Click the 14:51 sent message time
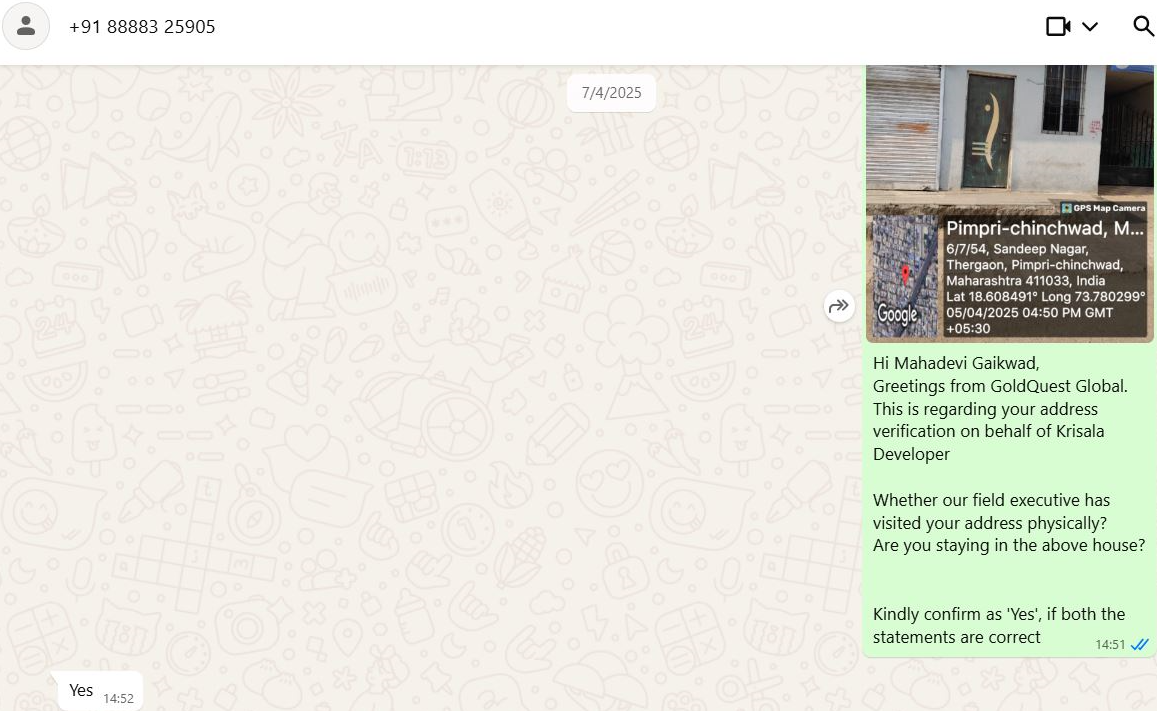Viewport: 1157px width, 711px height. click(x=1110, y=645)
